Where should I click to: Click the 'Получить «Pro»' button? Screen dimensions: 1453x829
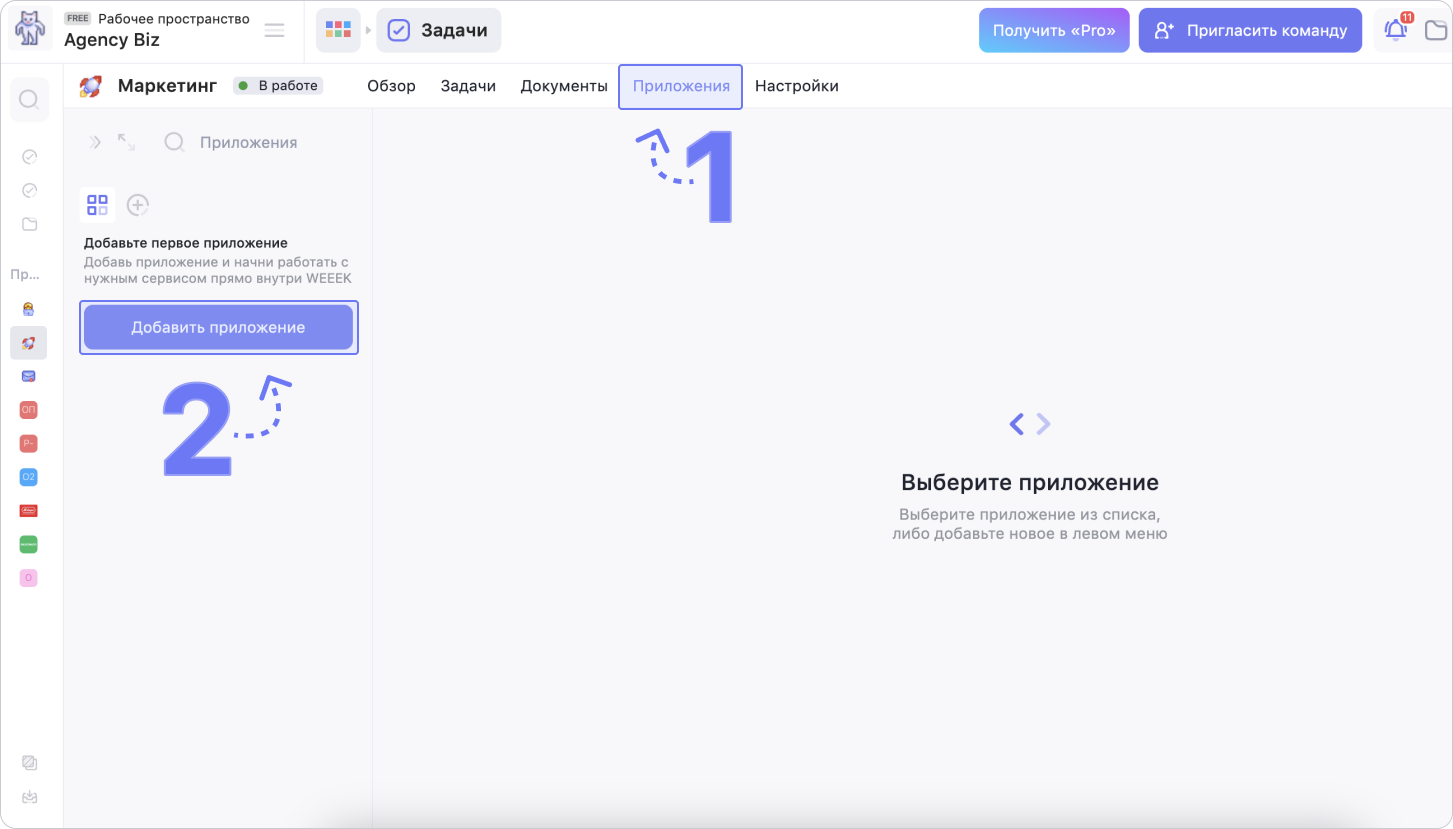coord(1054,30)
